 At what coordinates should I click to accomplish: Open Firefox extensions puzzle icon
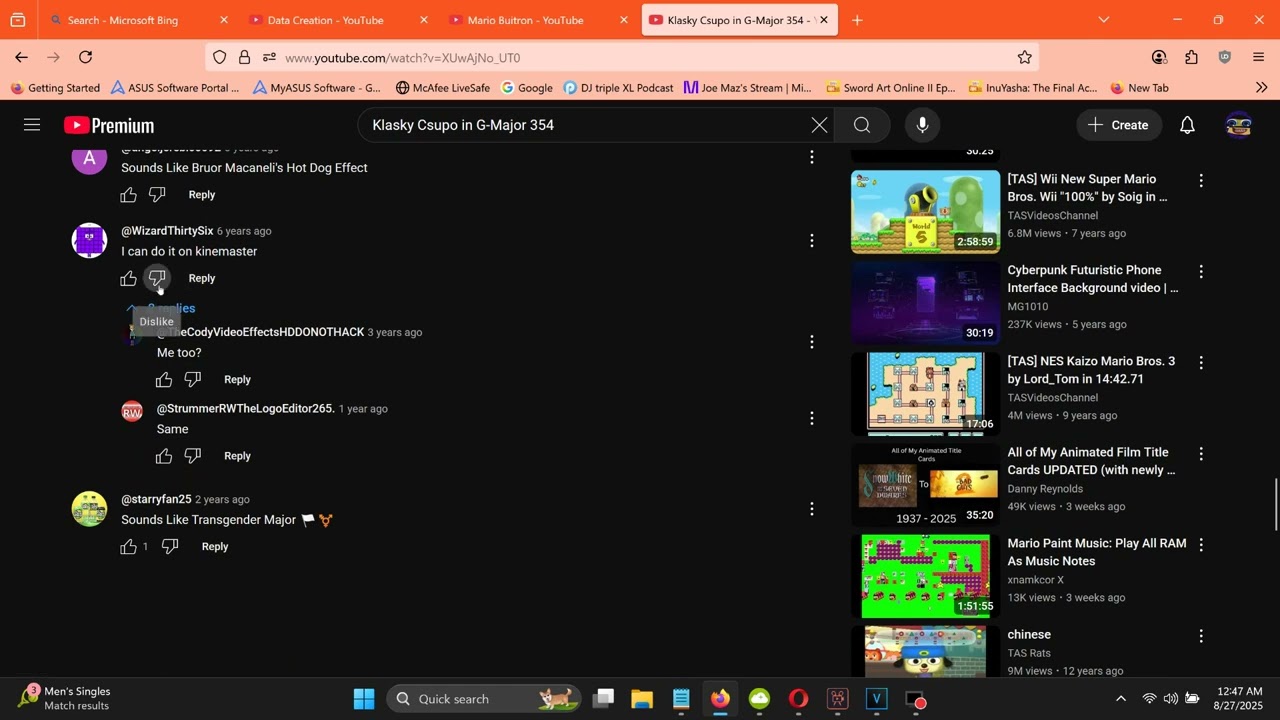coord(1191,58)
